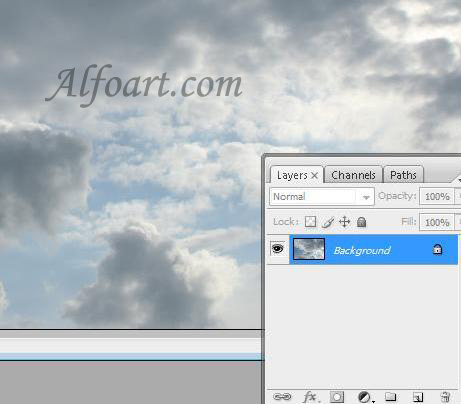Open the Normal blend mode dropdown
The height and width of the screenshot is (404, 461).
coord(322,197)
